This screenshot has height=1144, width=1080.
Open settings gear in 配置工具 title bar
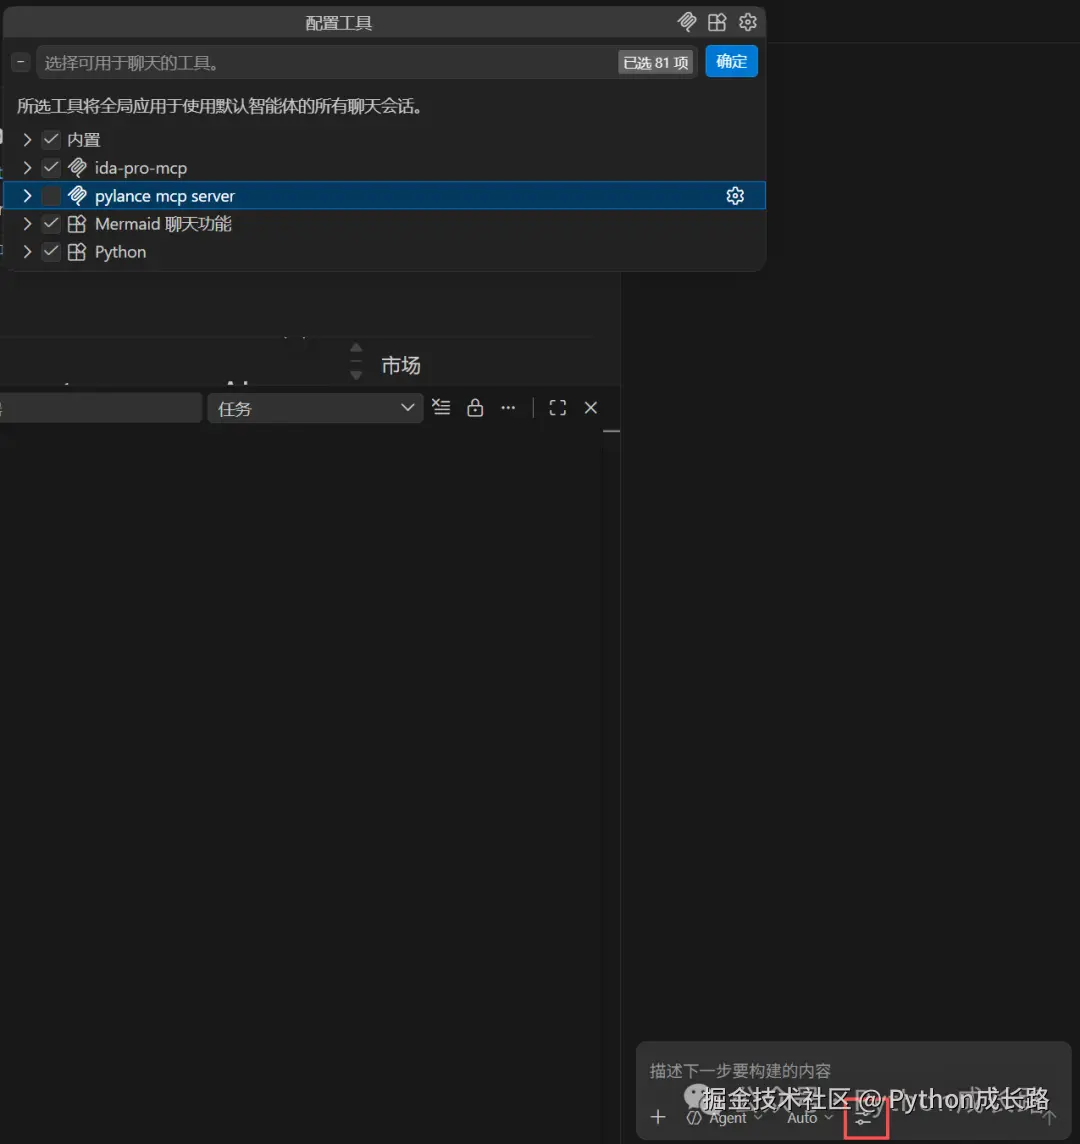click(748, 22)
